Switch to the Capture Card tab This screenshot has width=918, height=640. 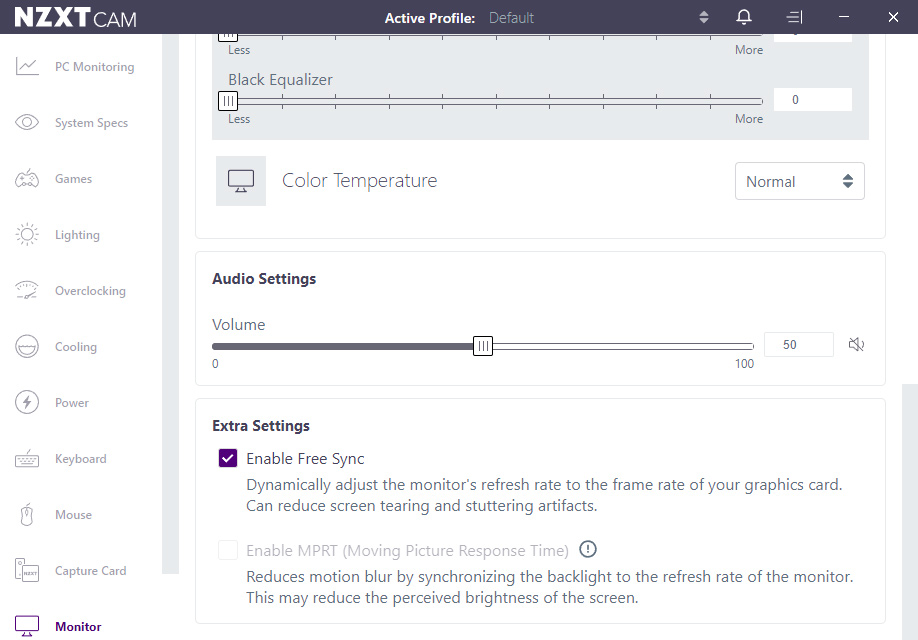(x=90, y=571)
